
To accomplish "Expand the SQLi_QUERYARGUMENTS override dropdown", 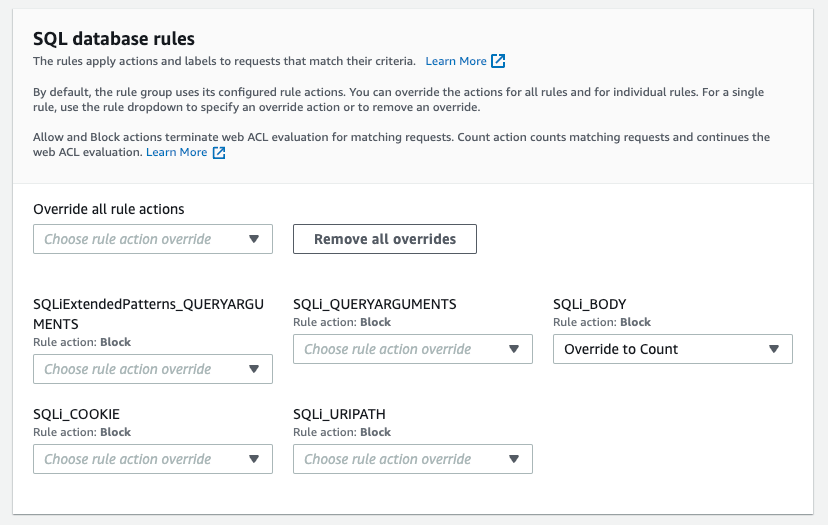I will pos(413,349).
